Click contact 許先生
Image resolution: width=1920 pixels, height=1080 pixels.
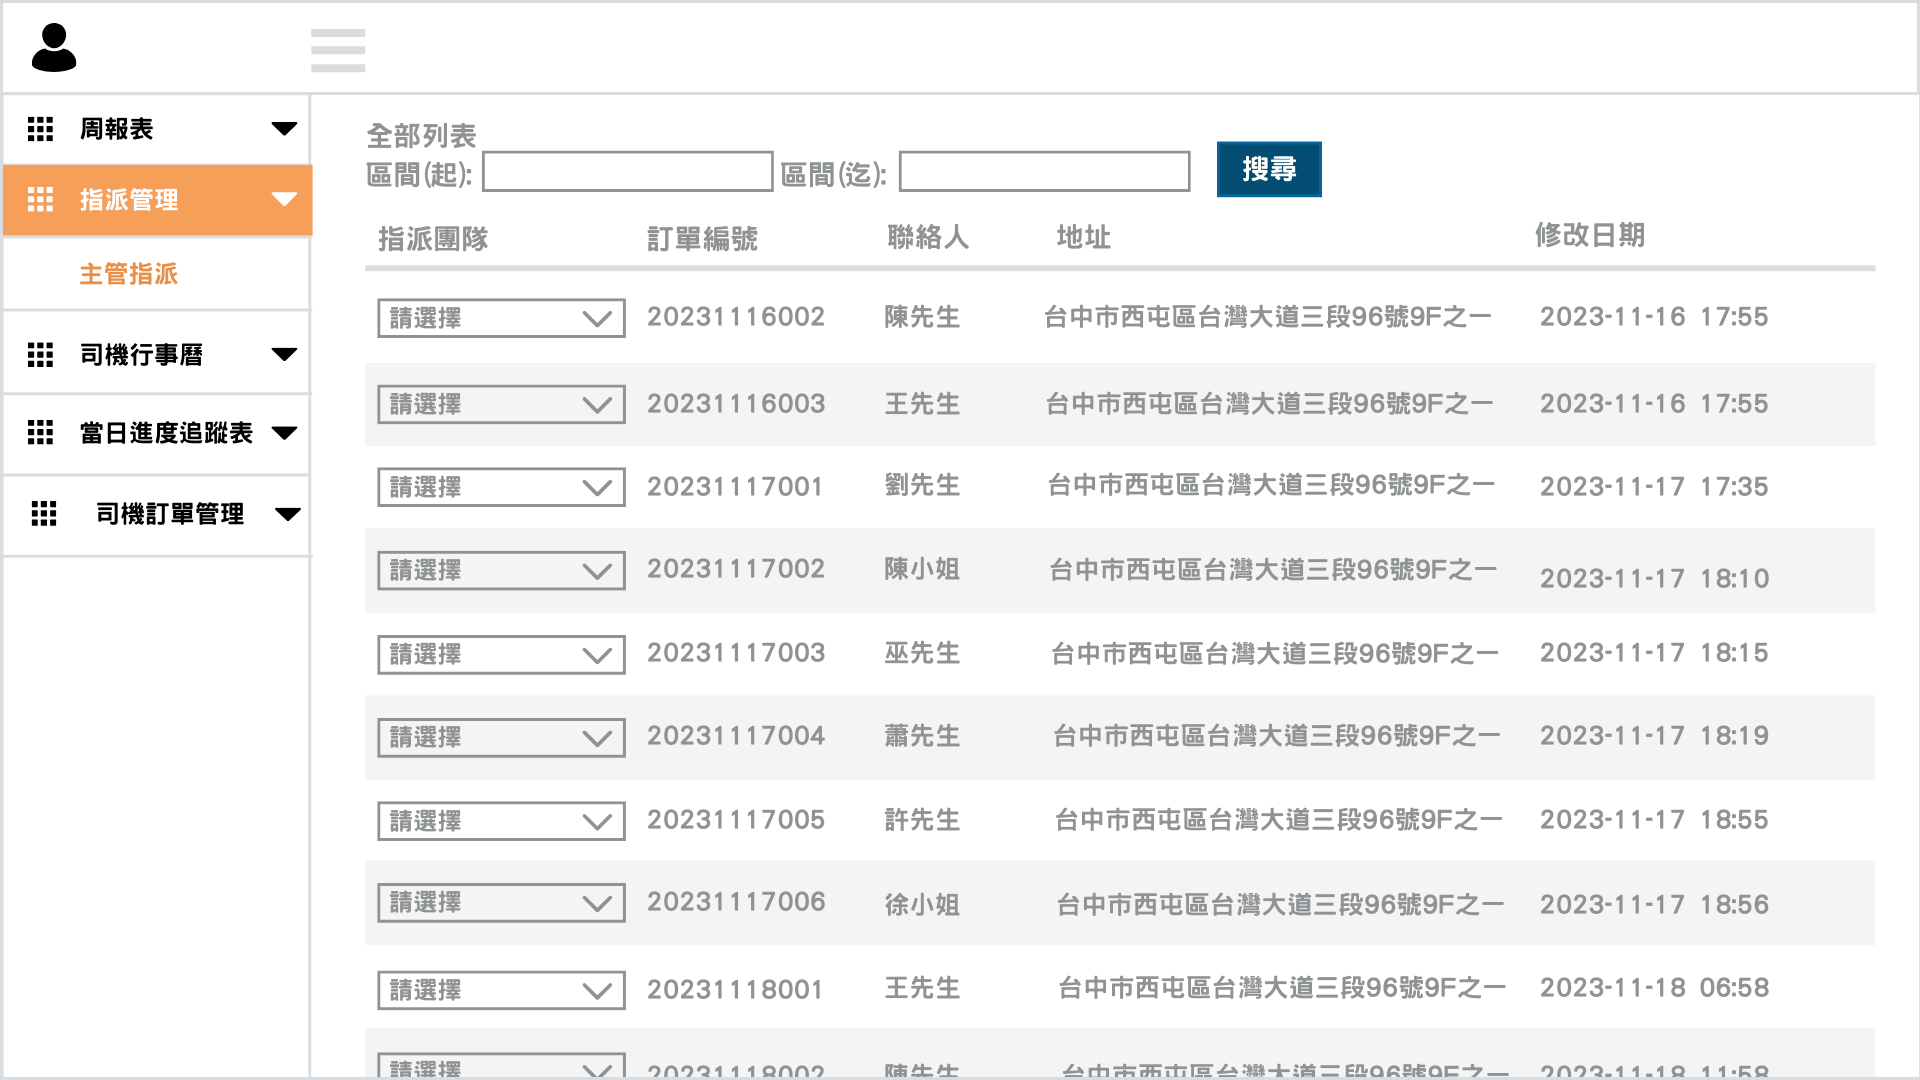point(922,820)
